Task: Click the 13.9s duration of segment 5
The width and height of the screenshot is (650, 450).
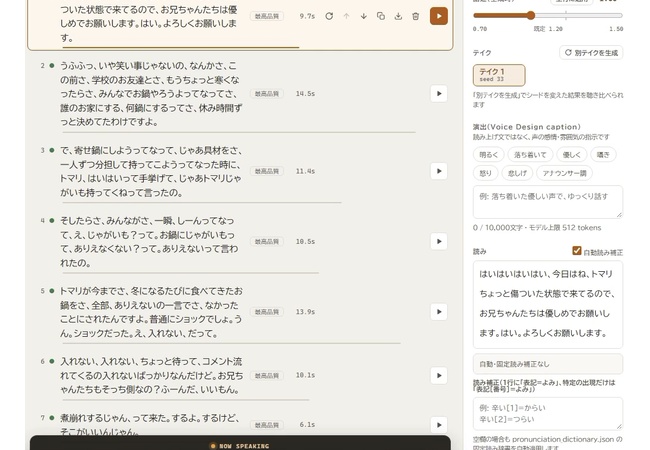Action: [x=305, y=312]
